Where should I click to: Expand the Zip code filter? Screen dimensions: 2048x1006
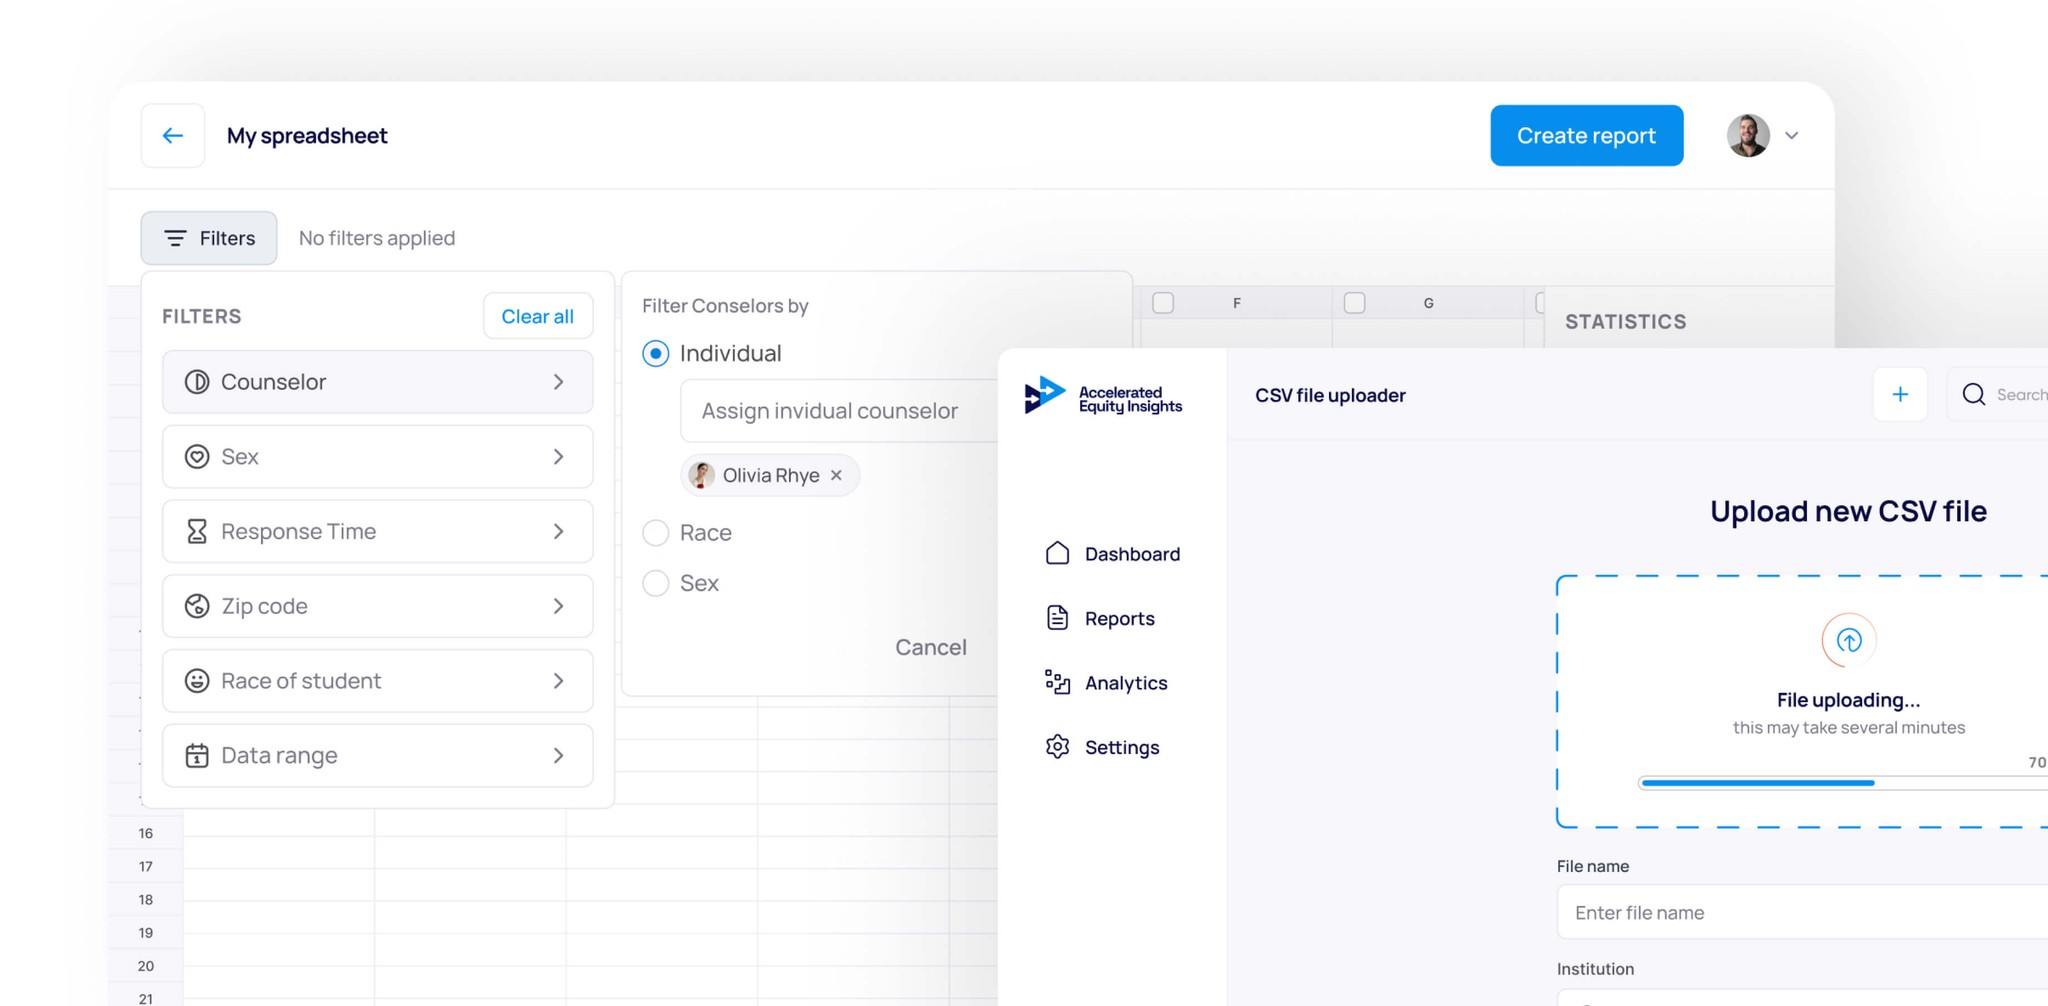point(377,606)
